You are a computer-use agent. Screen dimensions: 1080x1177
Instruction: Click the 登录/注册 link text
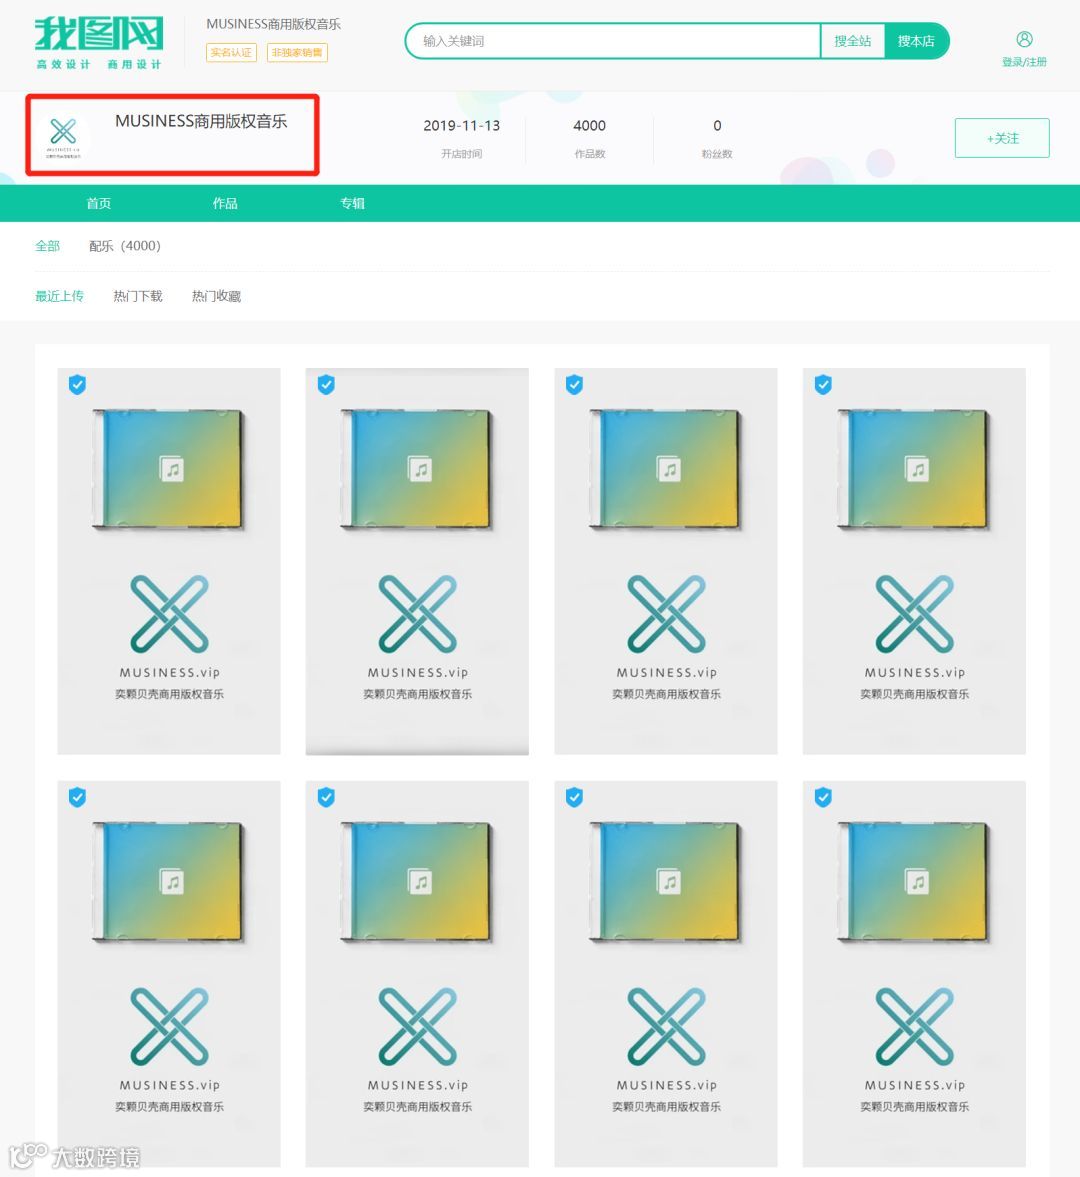[1024, 62]
